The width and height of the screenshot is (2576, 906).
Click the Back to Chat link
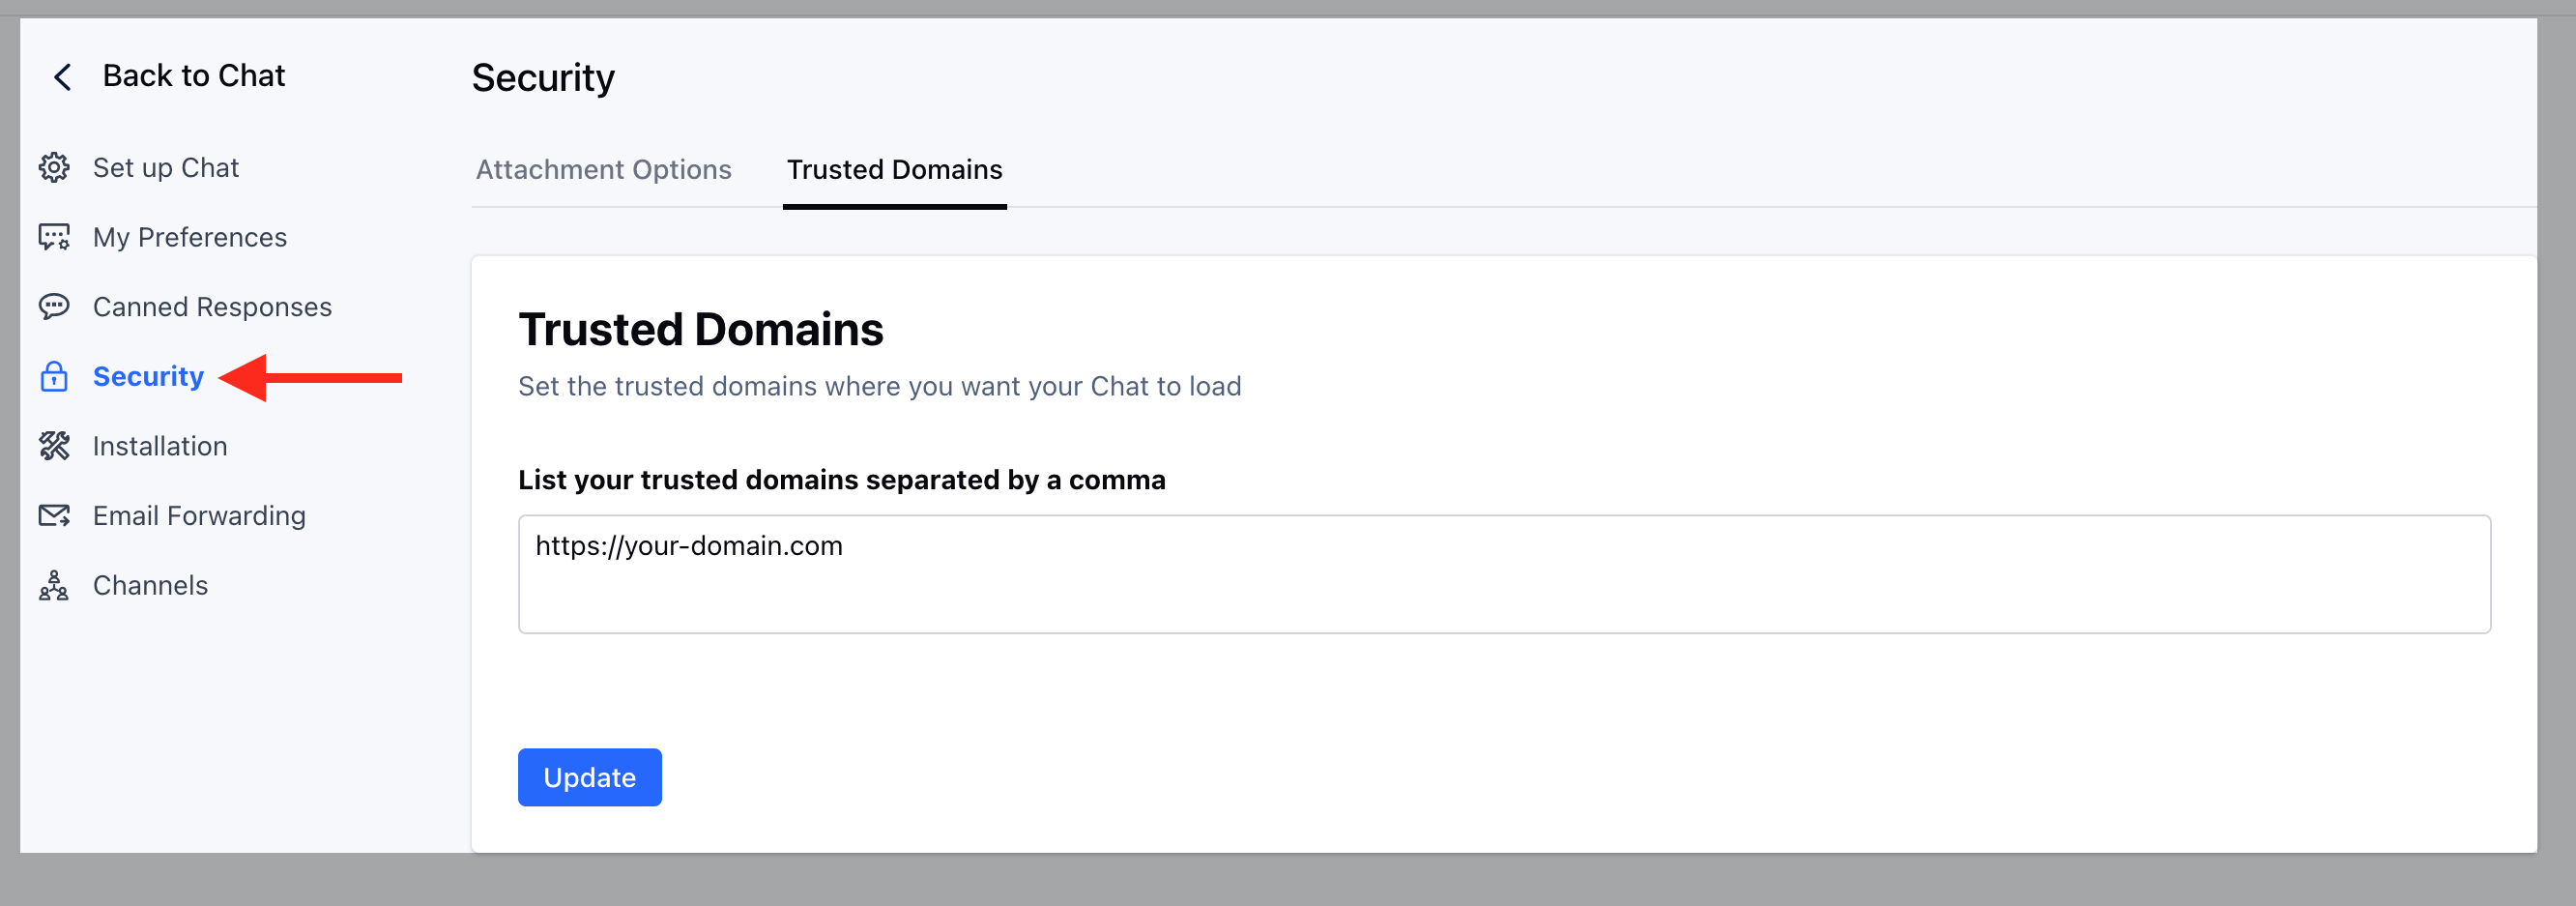coord(193,74)
